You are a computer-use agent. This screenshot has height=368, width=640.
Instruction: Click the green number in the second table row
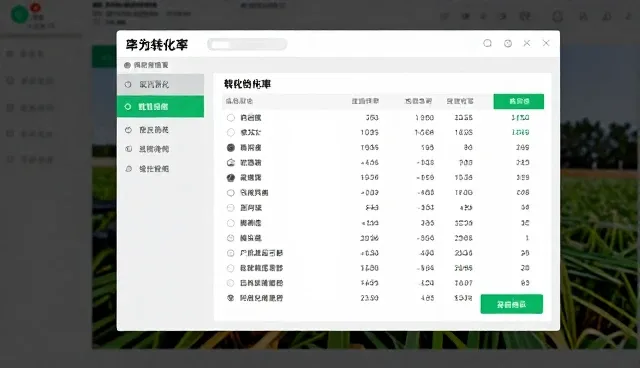click(520, 132)
